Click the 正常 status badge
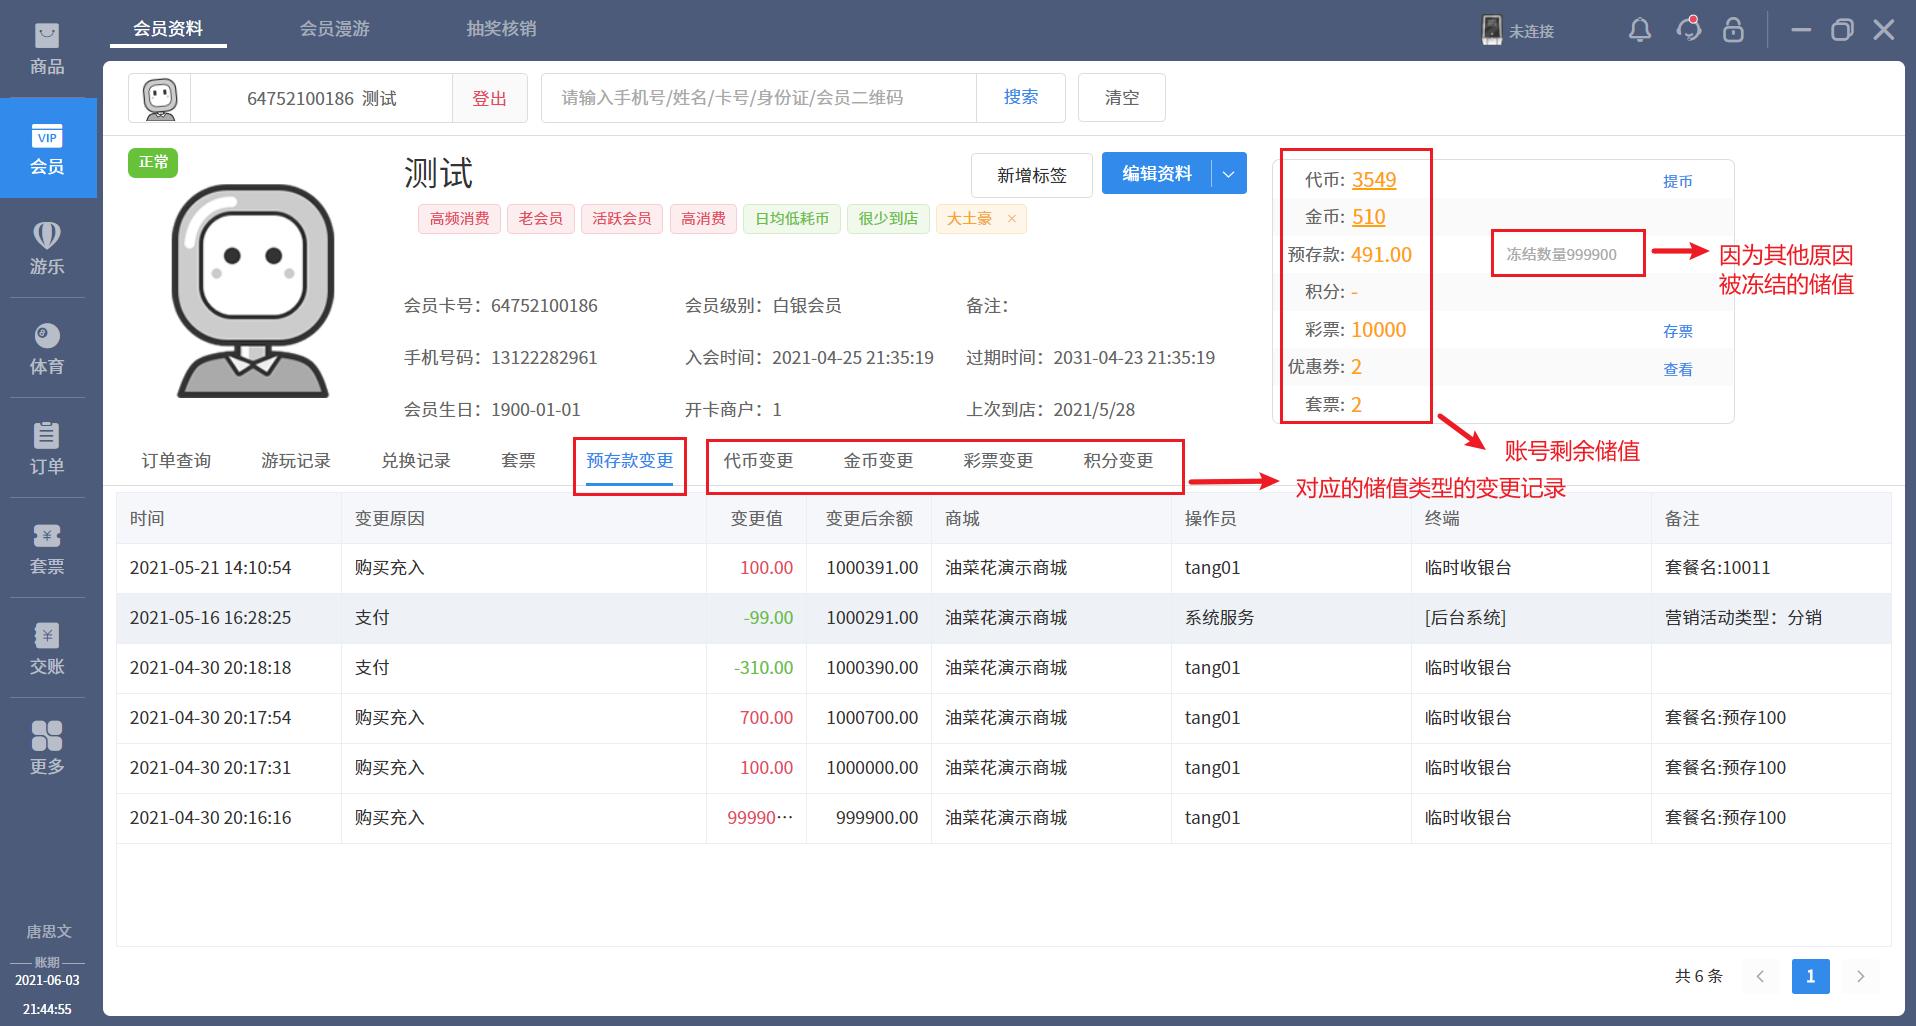 click(x=153, y=162)
